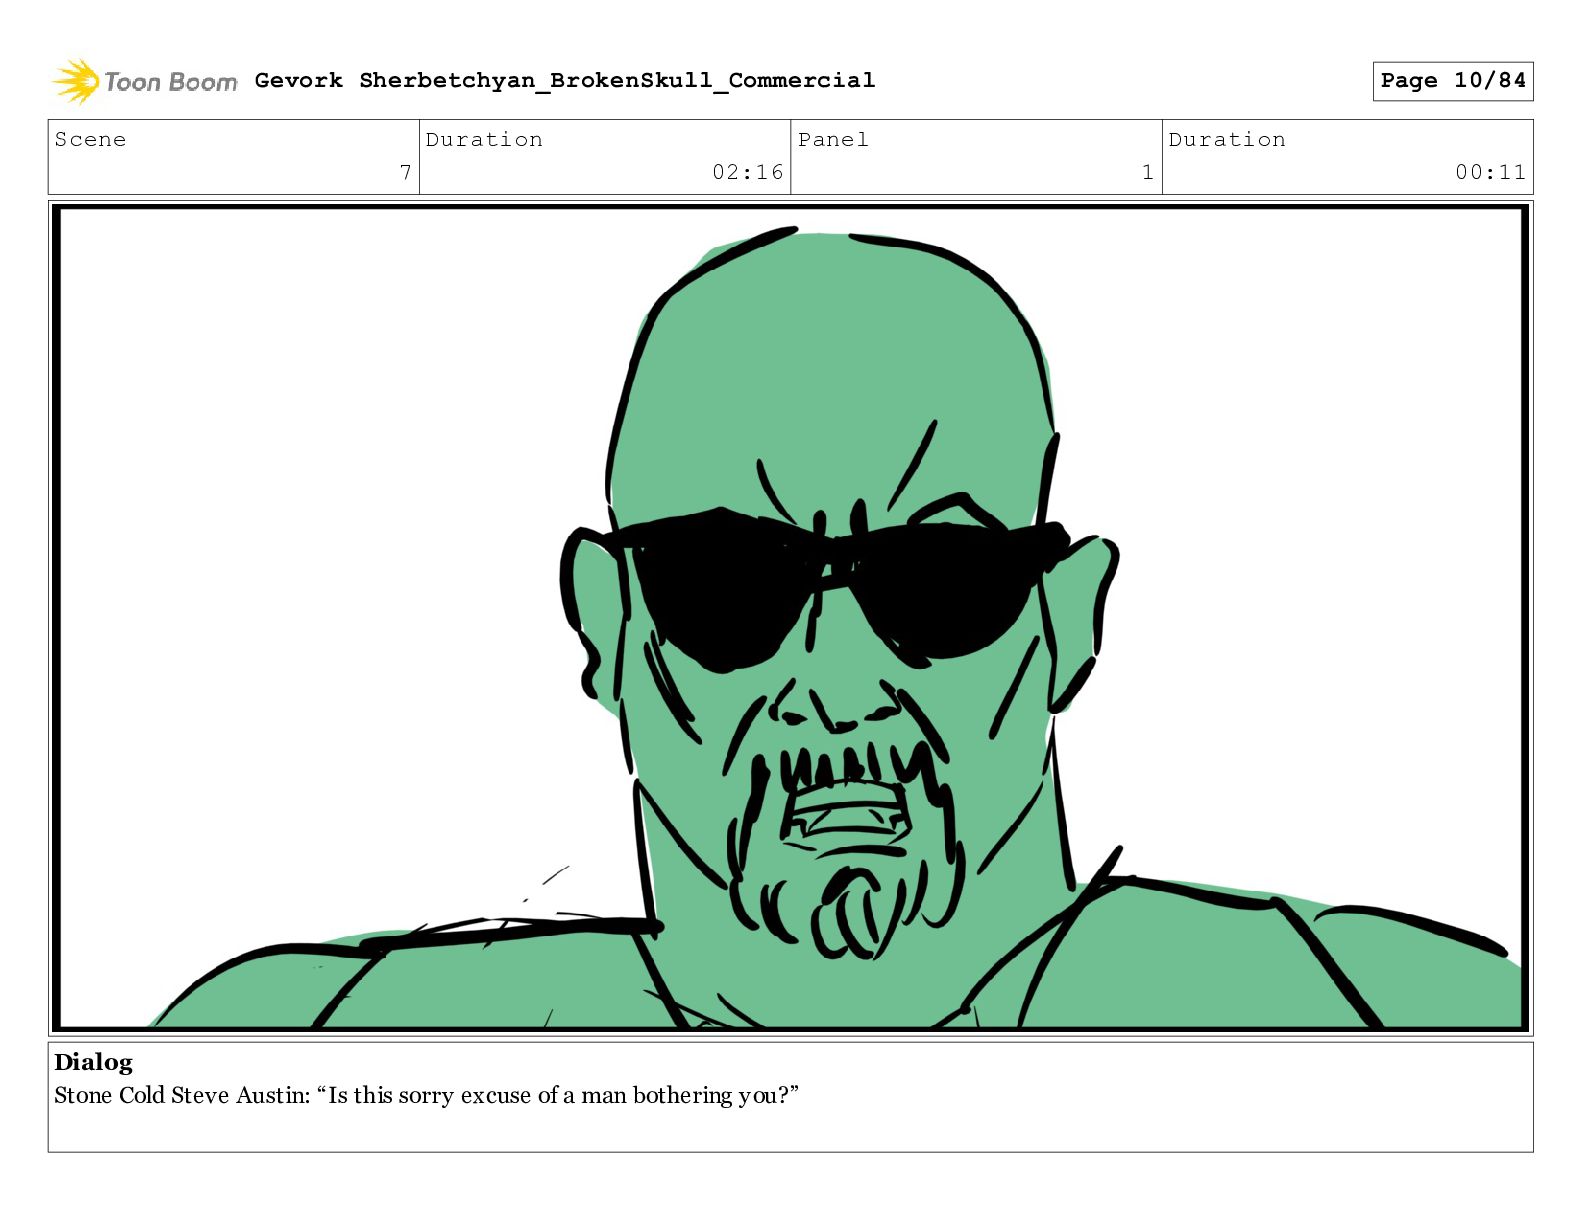Select scene number '7'
The image size is (1584, 1224).
406,172
